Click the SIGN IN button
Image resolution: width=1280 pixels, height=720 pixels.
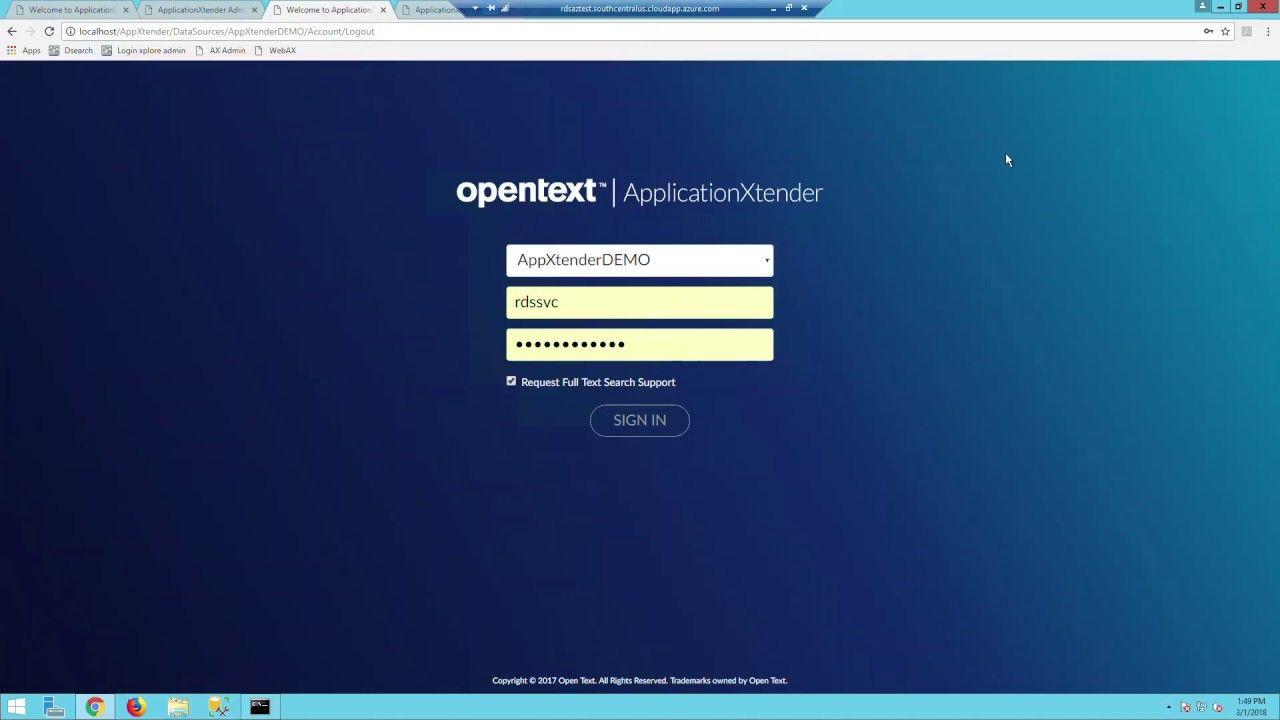(x=639, y=420)
